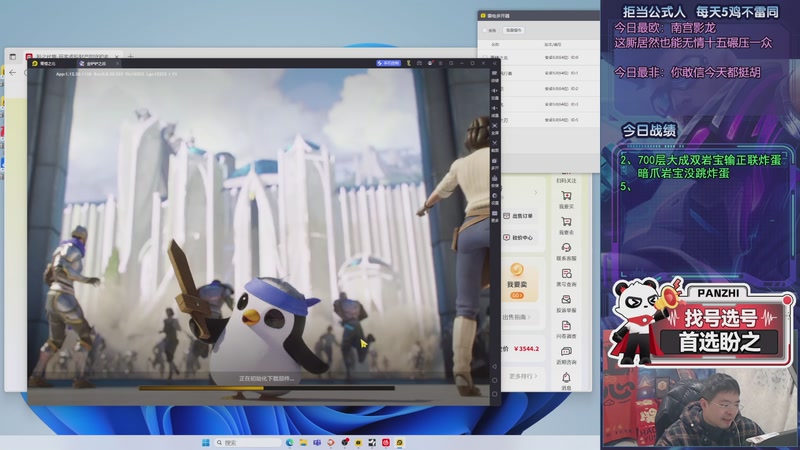Open emulator key-mapping (按键) sidebar tool
Screen dimensions: 800x450
coord(494,75)
